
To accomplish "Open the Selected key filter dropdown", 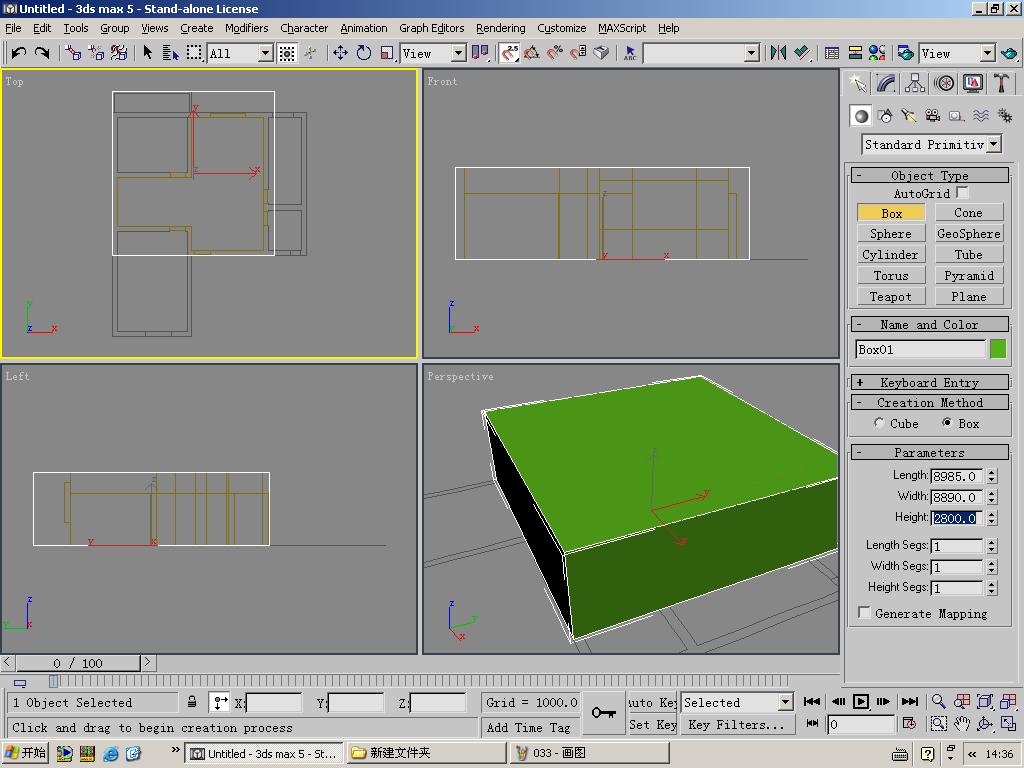I will coord(785,702).
